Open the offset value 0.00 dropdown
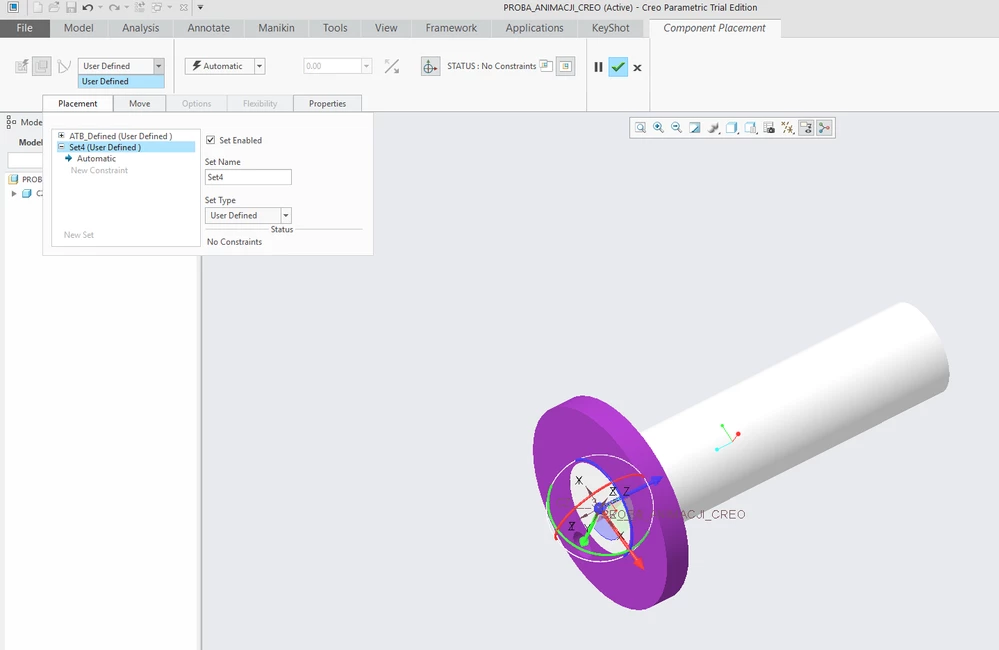The height and width of the screenshot is (650, 999). click(366, 66)
